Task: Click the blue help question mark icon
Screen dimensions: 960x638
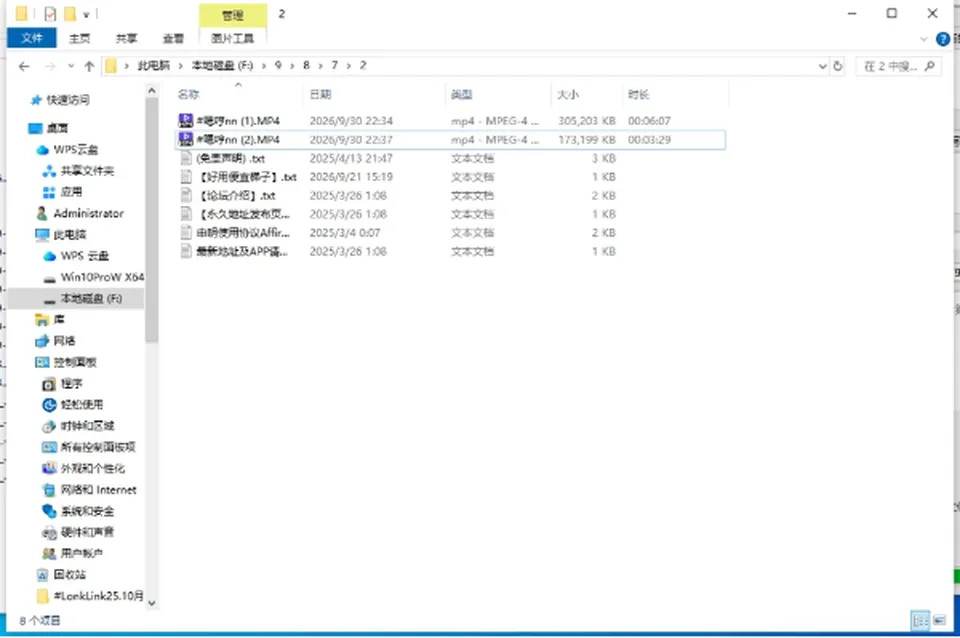Action: click(x=943, y=39)
